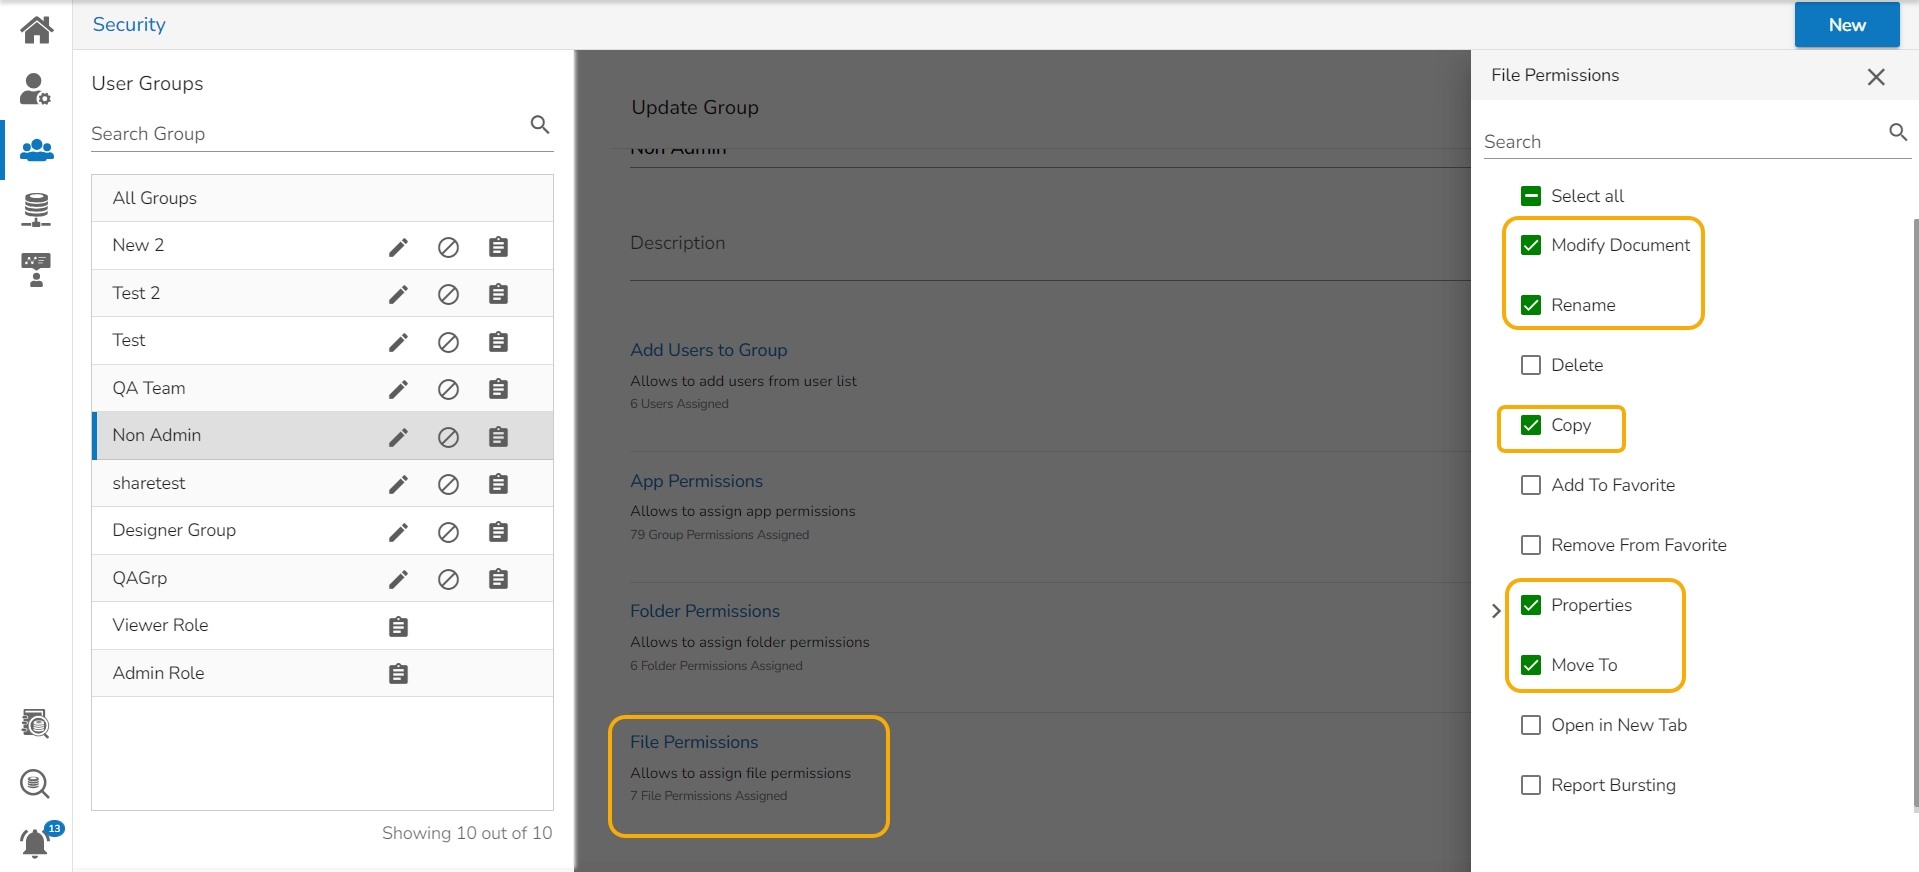Open user settings icon in sidebar
This screenshot has height=872, width=1919.
36,89
